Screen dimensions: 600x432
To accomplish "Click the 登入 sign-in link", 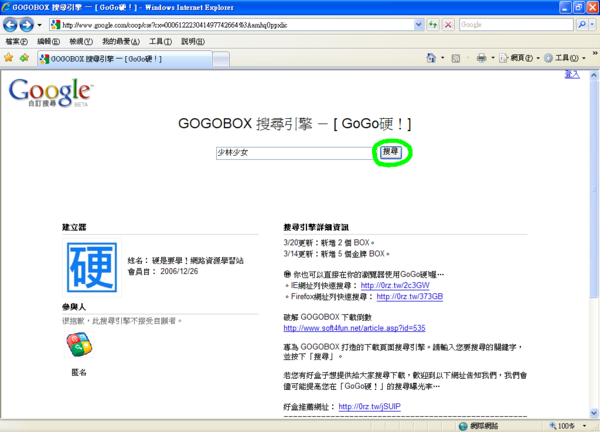I will [x=572, y=75].
